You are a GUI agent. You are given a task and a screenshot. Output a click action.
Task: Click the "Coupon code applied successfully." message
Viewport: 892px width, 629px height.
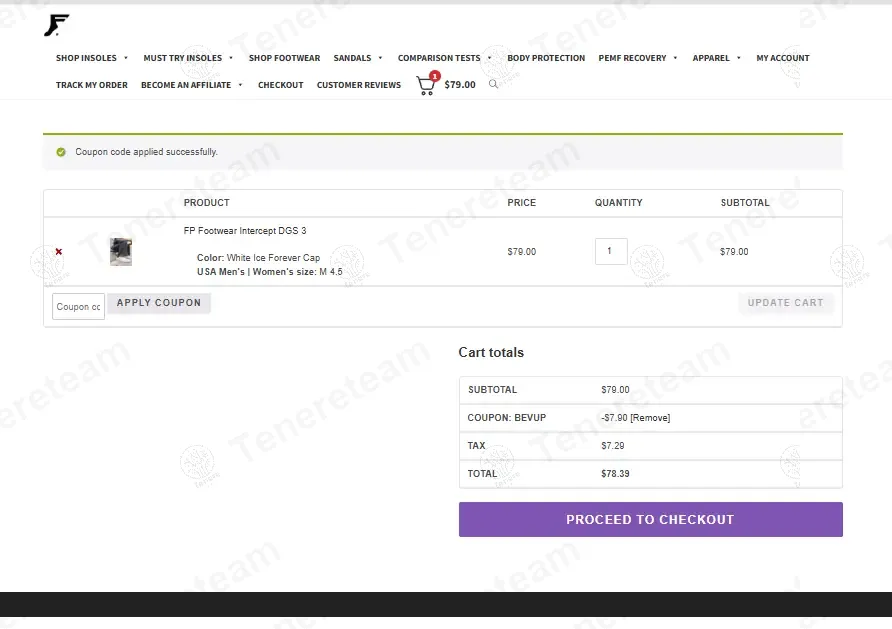[146, 152]
